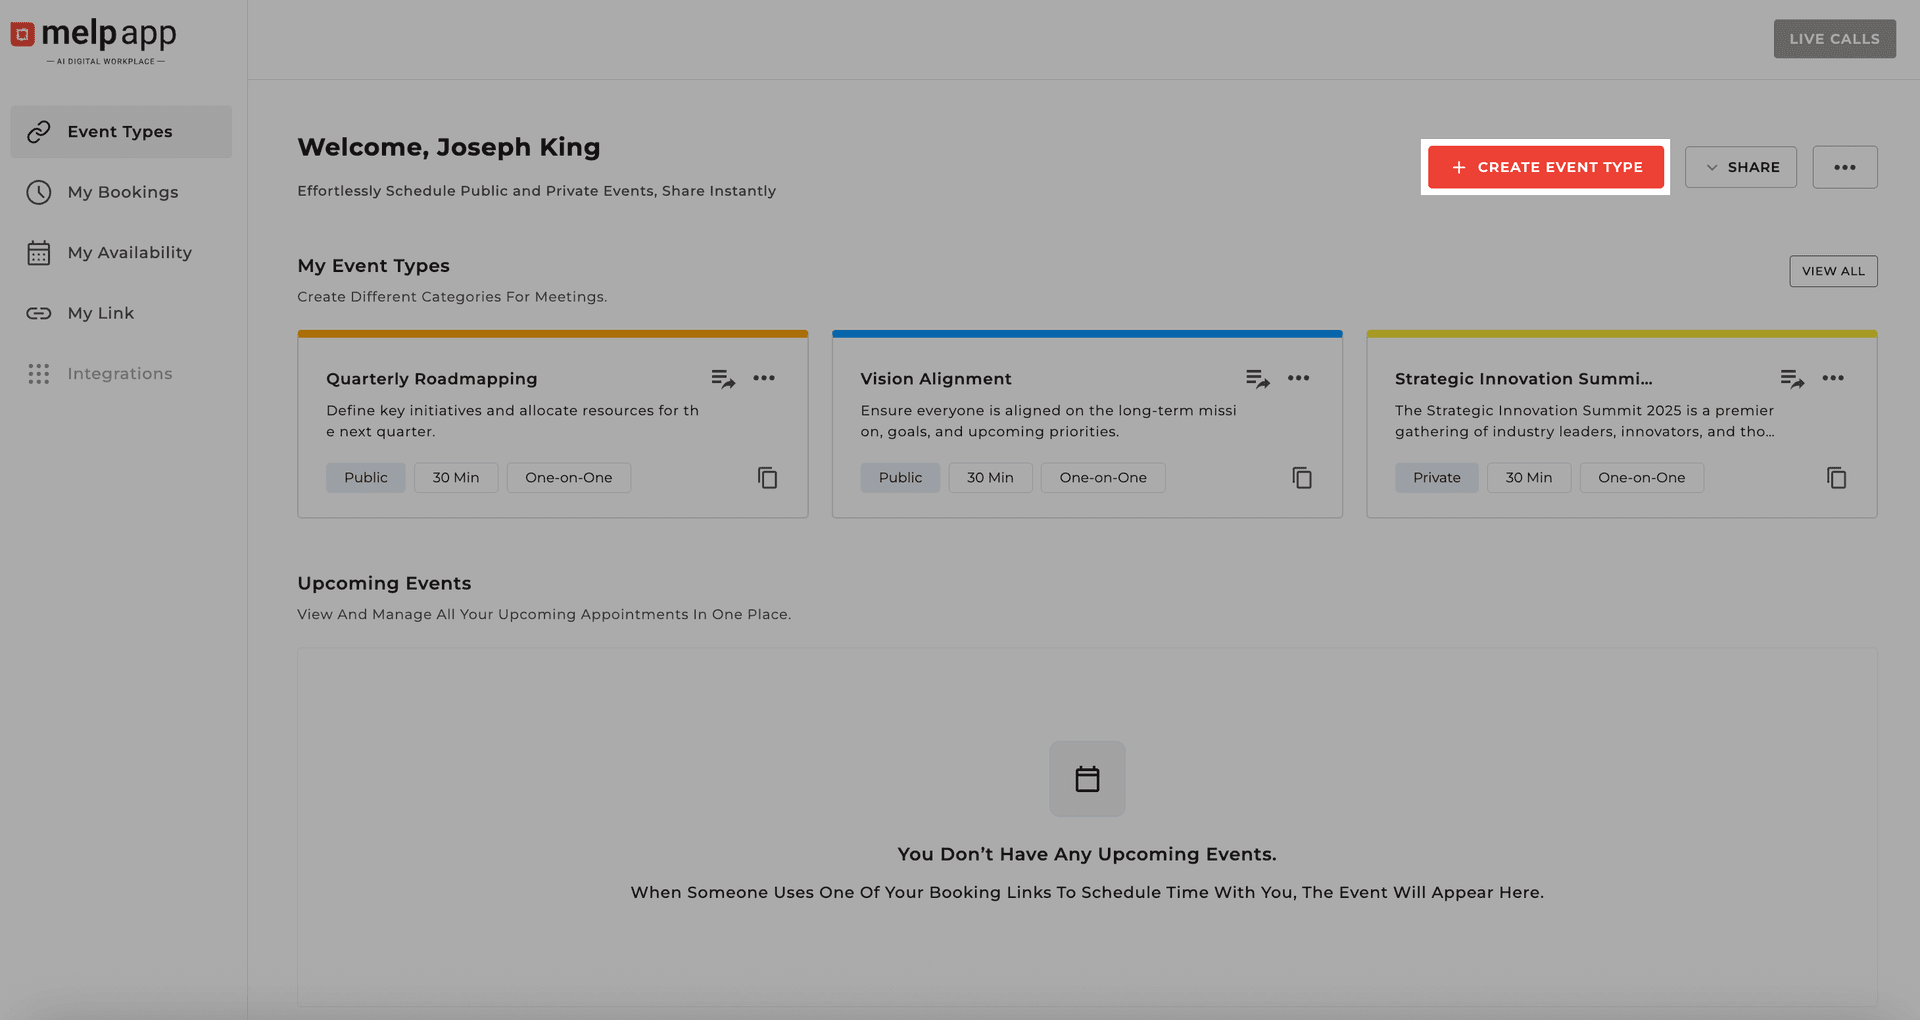Screen dimensions: 1920x1020
Task: Open the three-dot menu on Vision Alignment
Action: (1299, 378)
